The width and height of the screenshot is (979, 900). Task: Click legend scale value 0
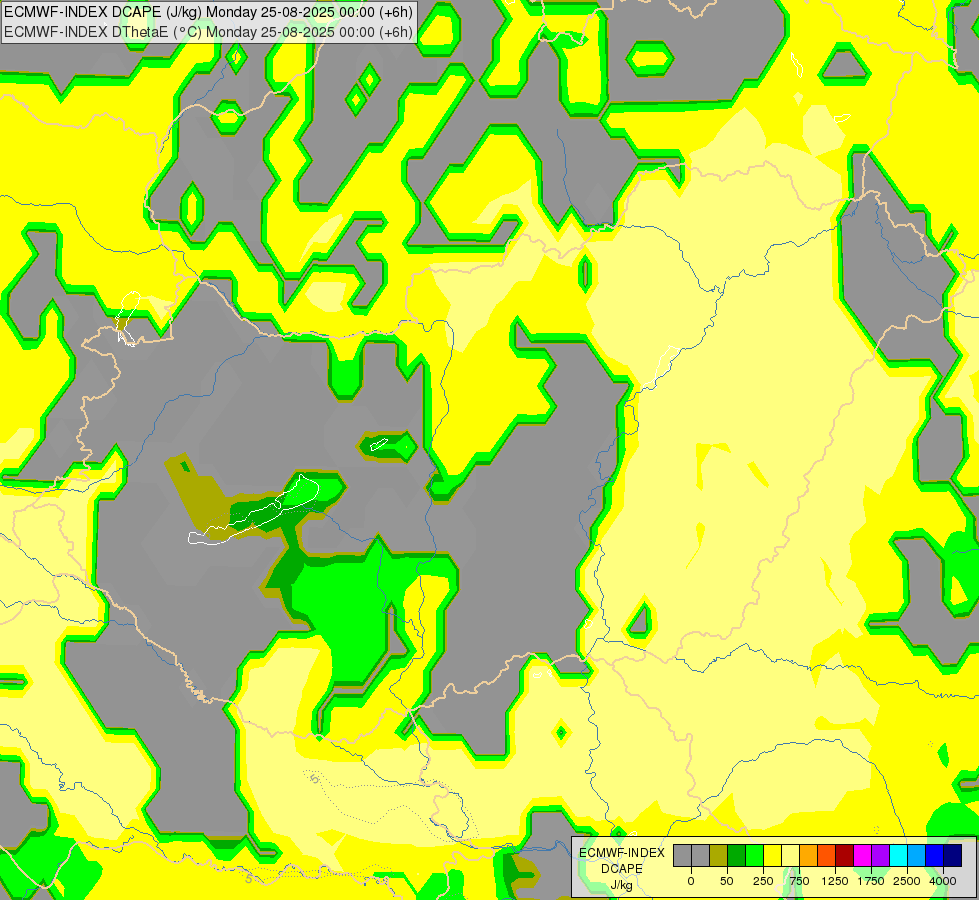[x=691, y=881]
